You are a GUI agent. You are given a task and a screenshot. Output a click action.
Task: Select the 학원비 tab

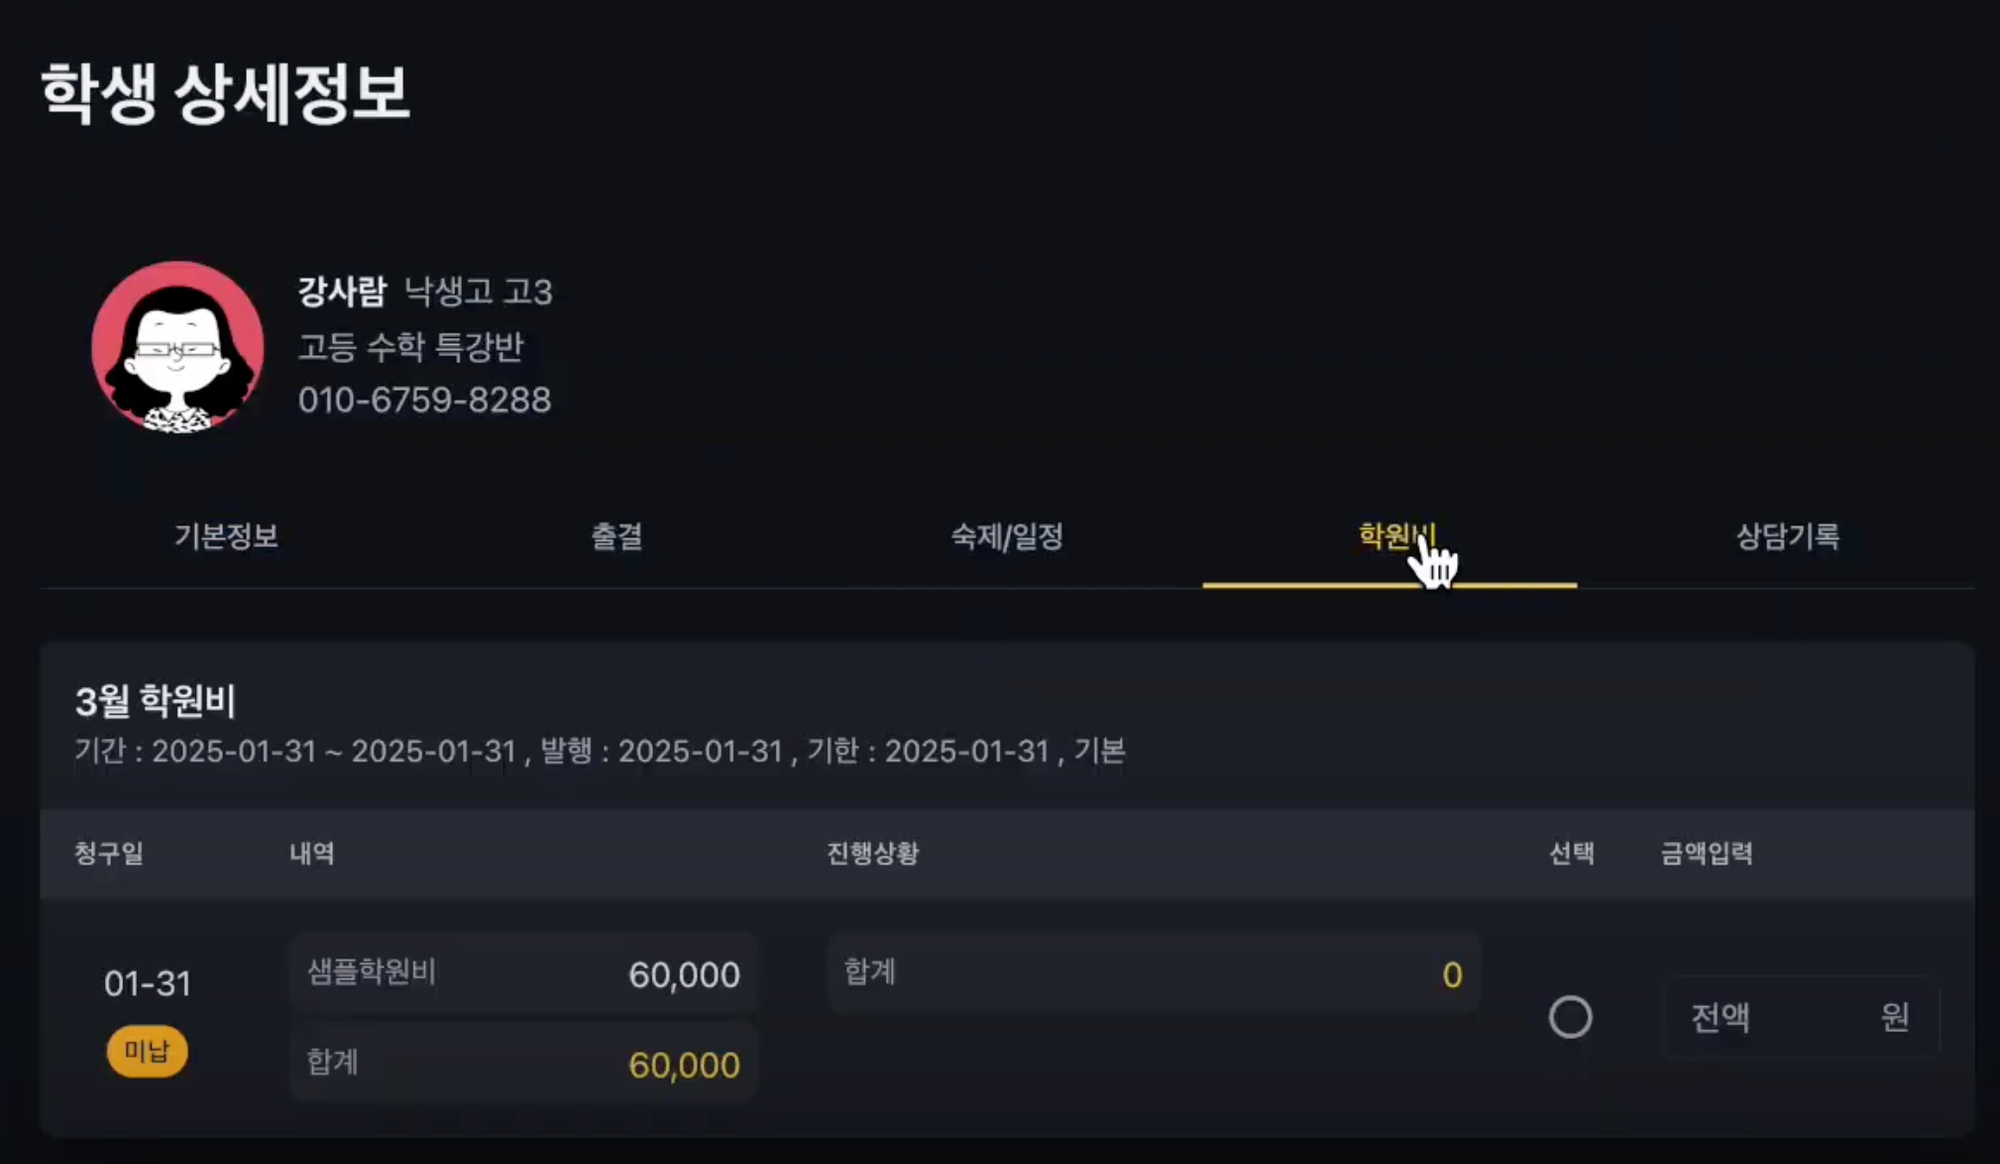point(1396,536)
